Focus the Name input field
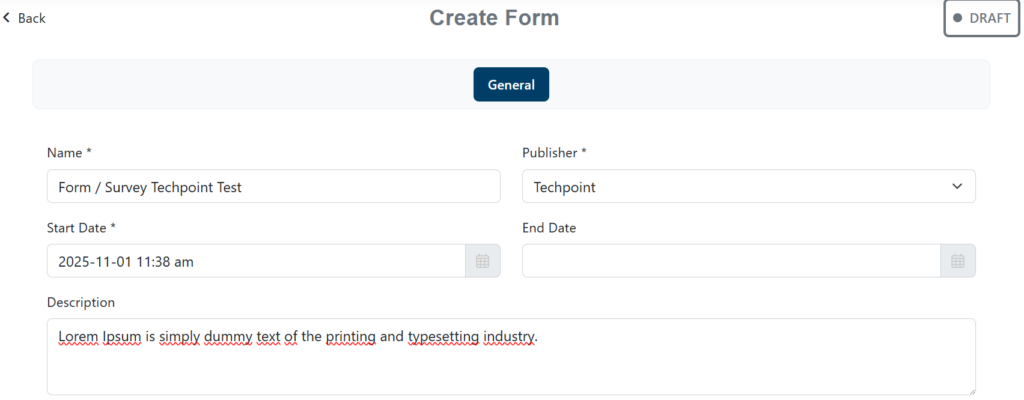 273,187
